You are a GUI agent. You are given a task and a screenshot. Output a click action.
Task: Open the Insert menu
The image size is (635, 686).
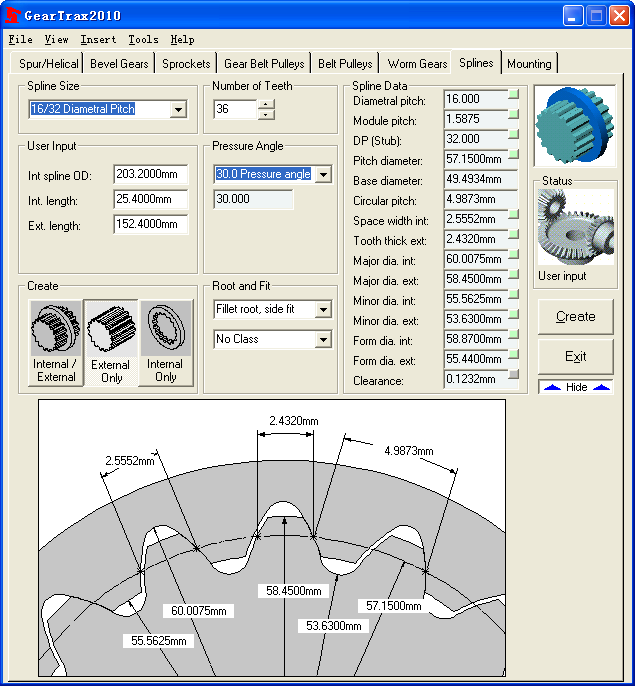tap(98, 39)
